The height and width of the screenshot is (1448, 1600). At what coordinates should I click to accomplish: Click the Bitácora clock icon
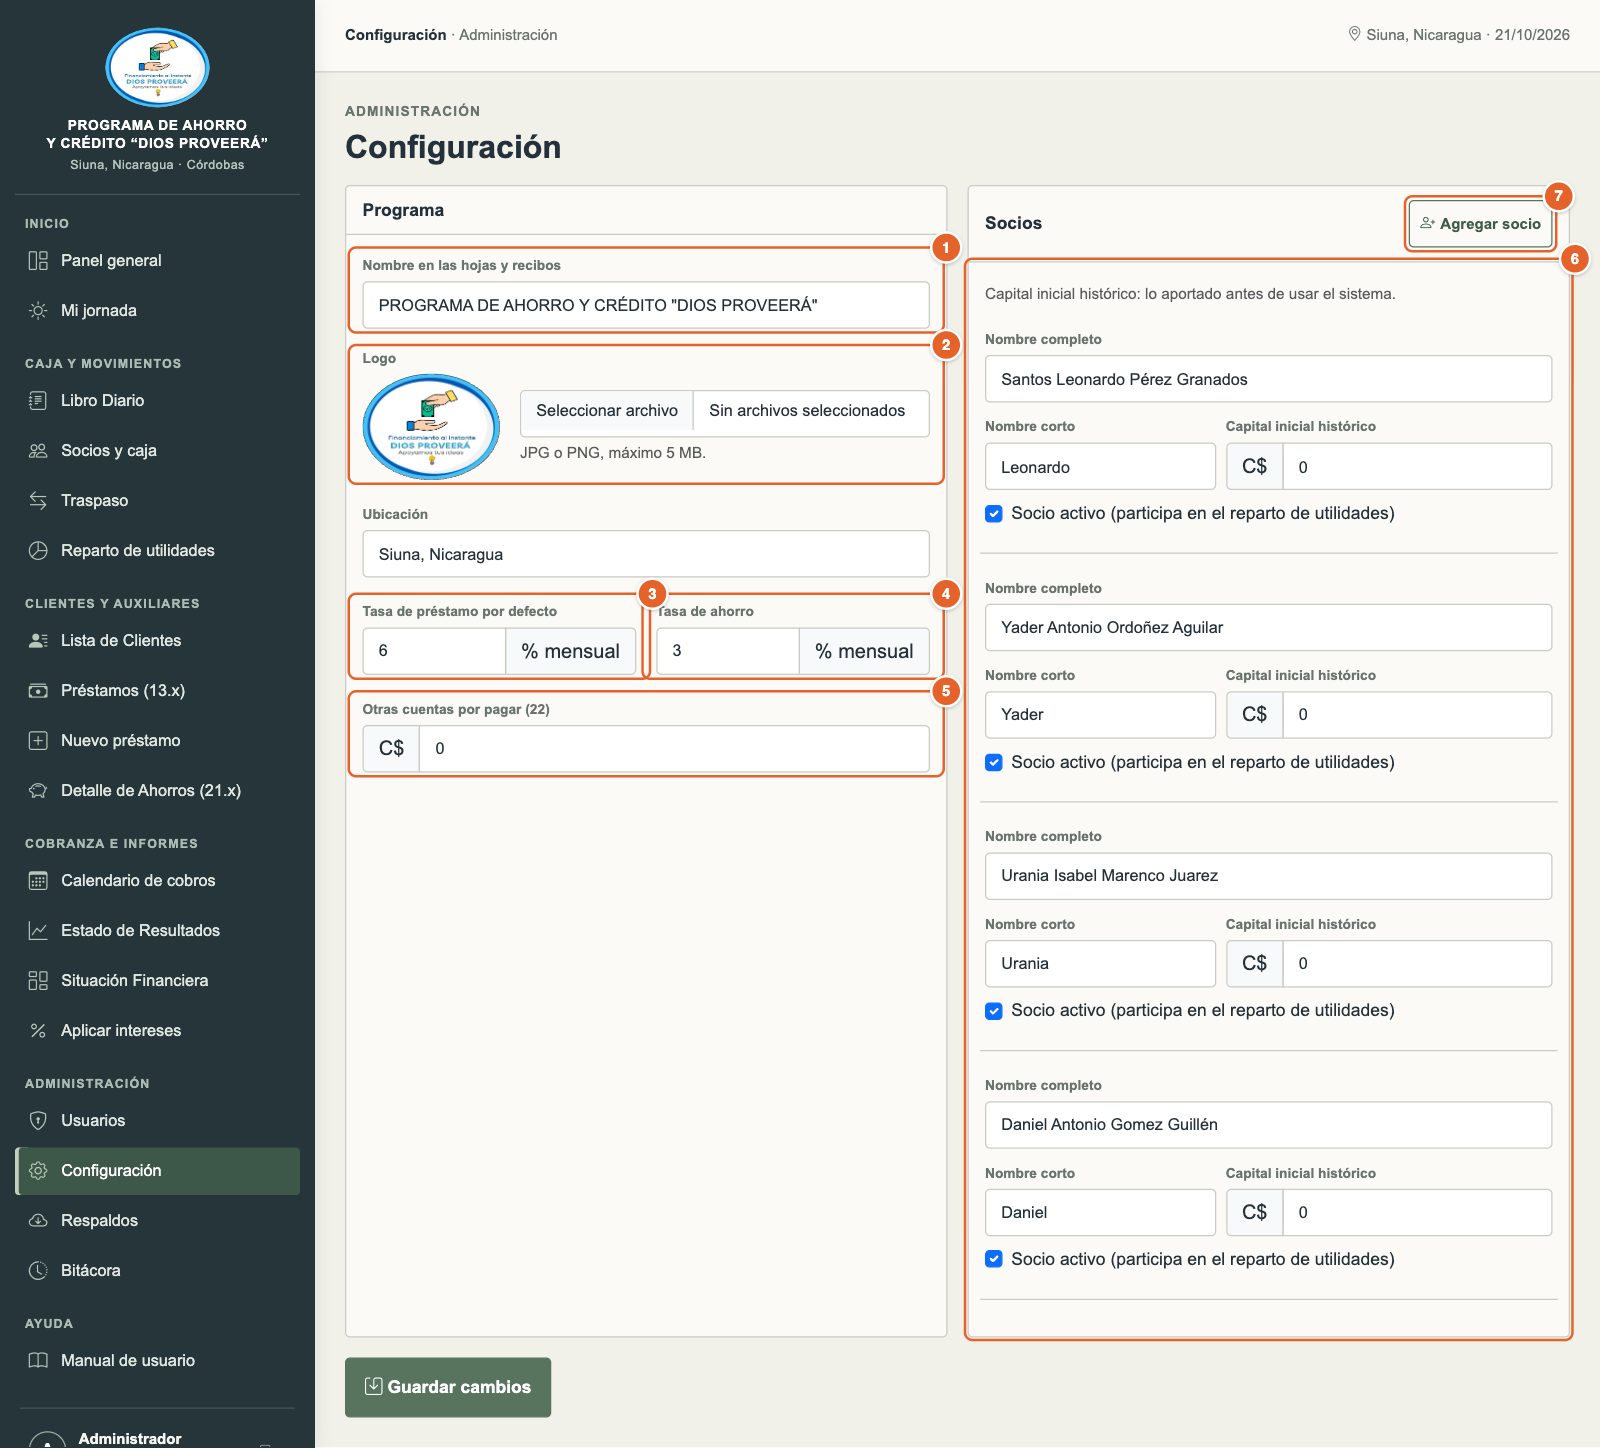[38, 1271]
